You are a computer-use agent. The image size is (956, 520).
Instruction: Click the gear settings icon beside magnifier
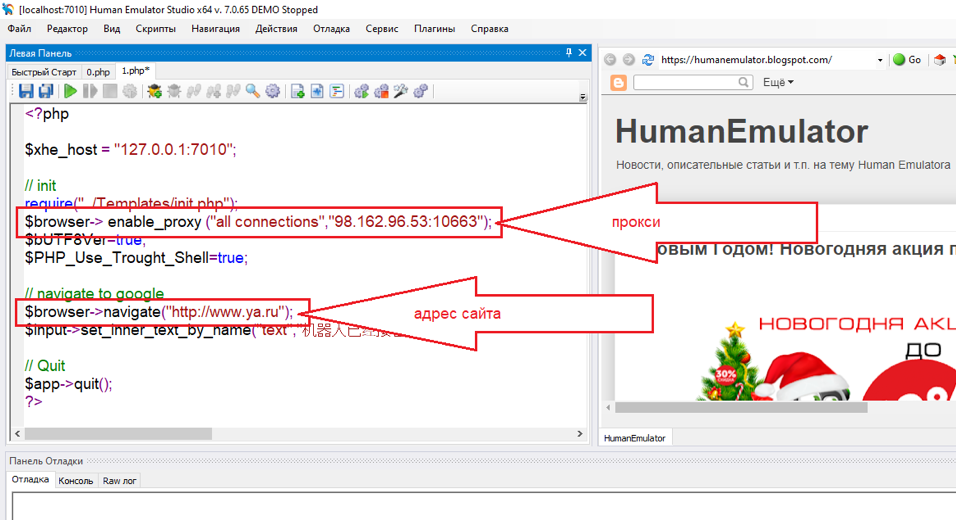(273, 91)
